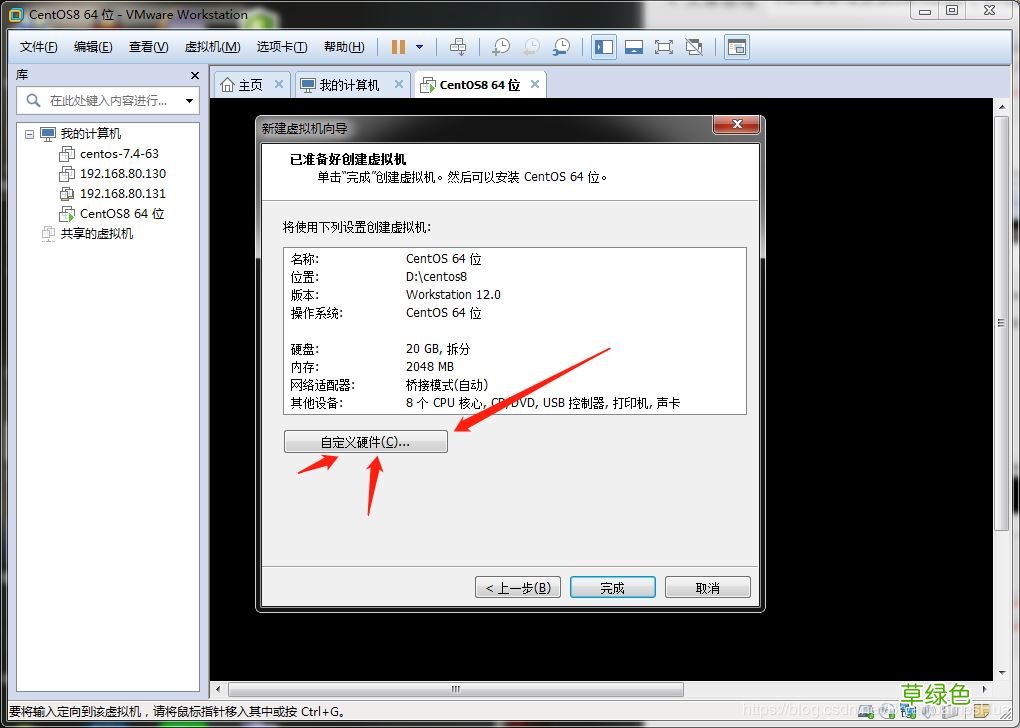The image size is (1020, 728).
Task: Select 共享的虚拟机 in the library
Action: [96, 234]
